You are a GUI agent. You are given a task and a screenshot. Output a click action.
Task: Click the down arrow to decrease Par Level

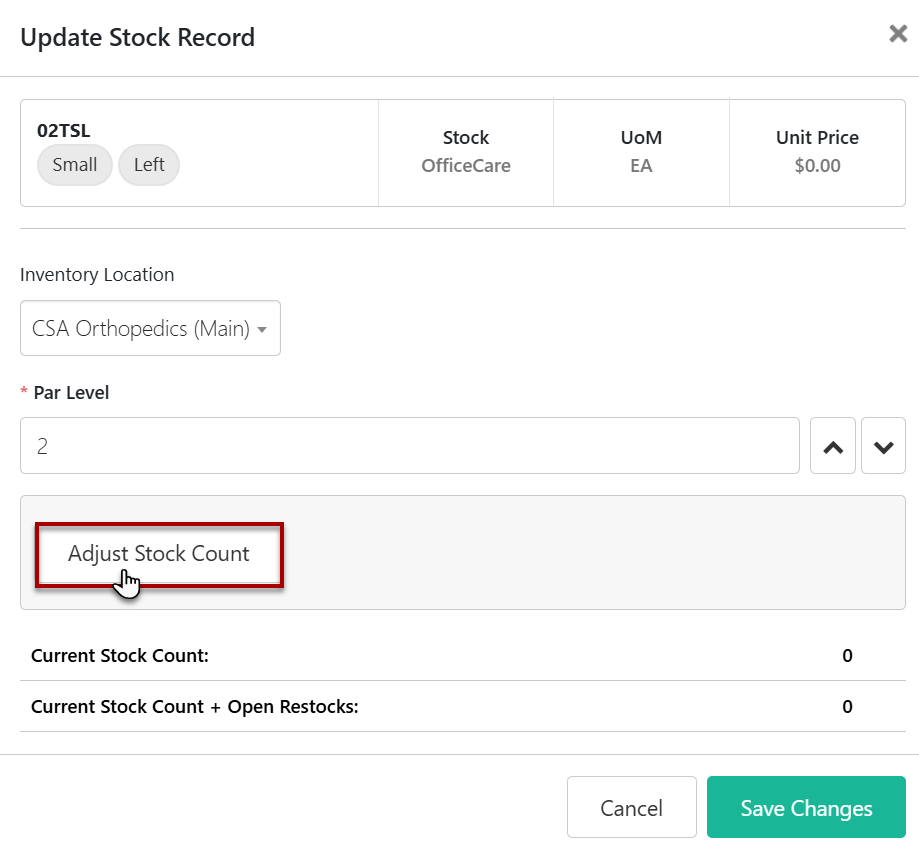(x=883, y=446)
